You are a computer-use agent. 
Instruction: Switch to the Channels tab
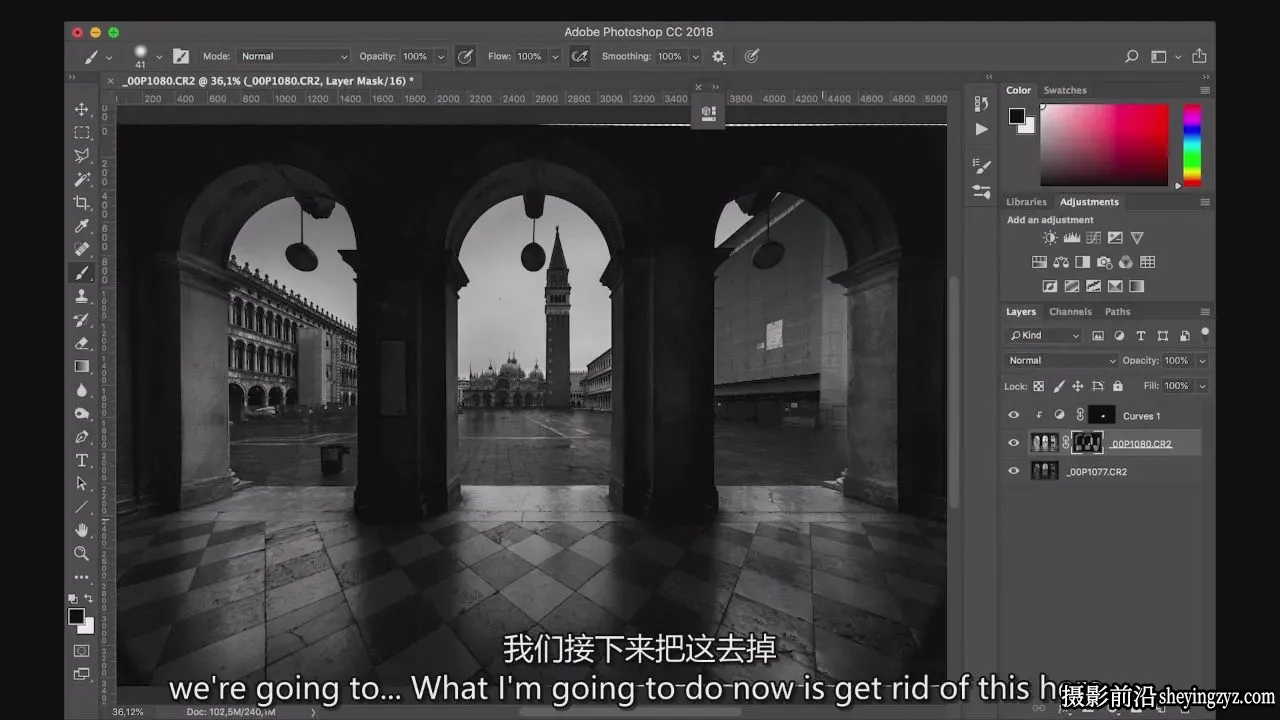coord(1070,312)
